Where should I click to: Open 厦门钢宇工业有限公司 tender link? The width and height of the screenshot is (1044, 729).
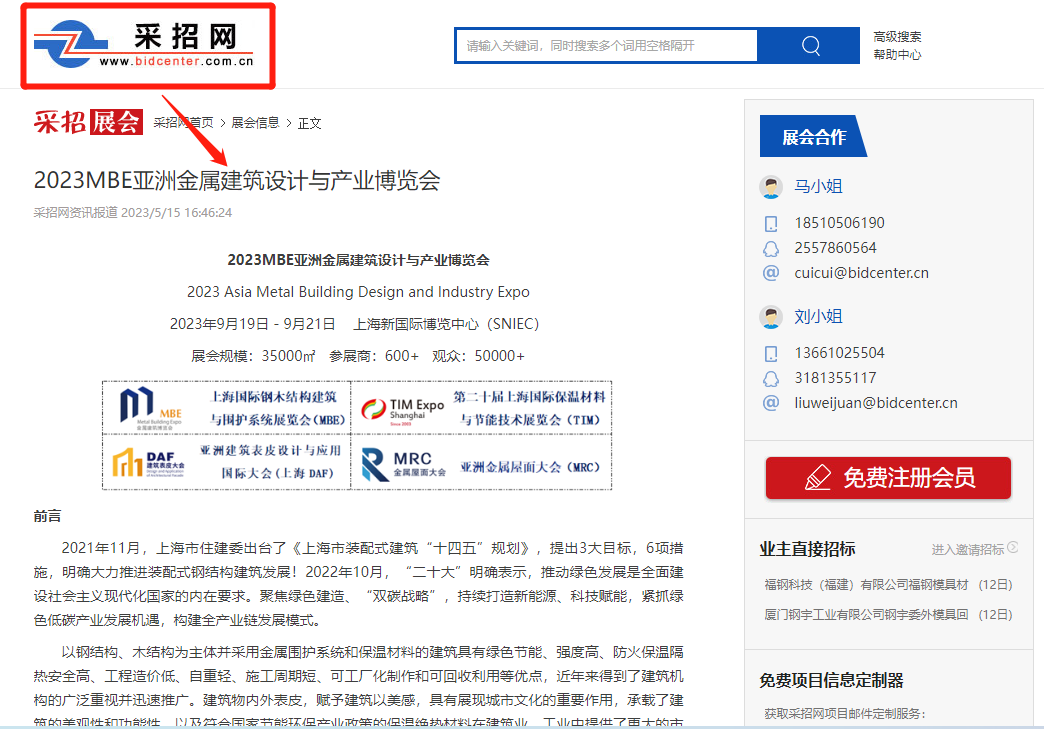coord(866,614)
